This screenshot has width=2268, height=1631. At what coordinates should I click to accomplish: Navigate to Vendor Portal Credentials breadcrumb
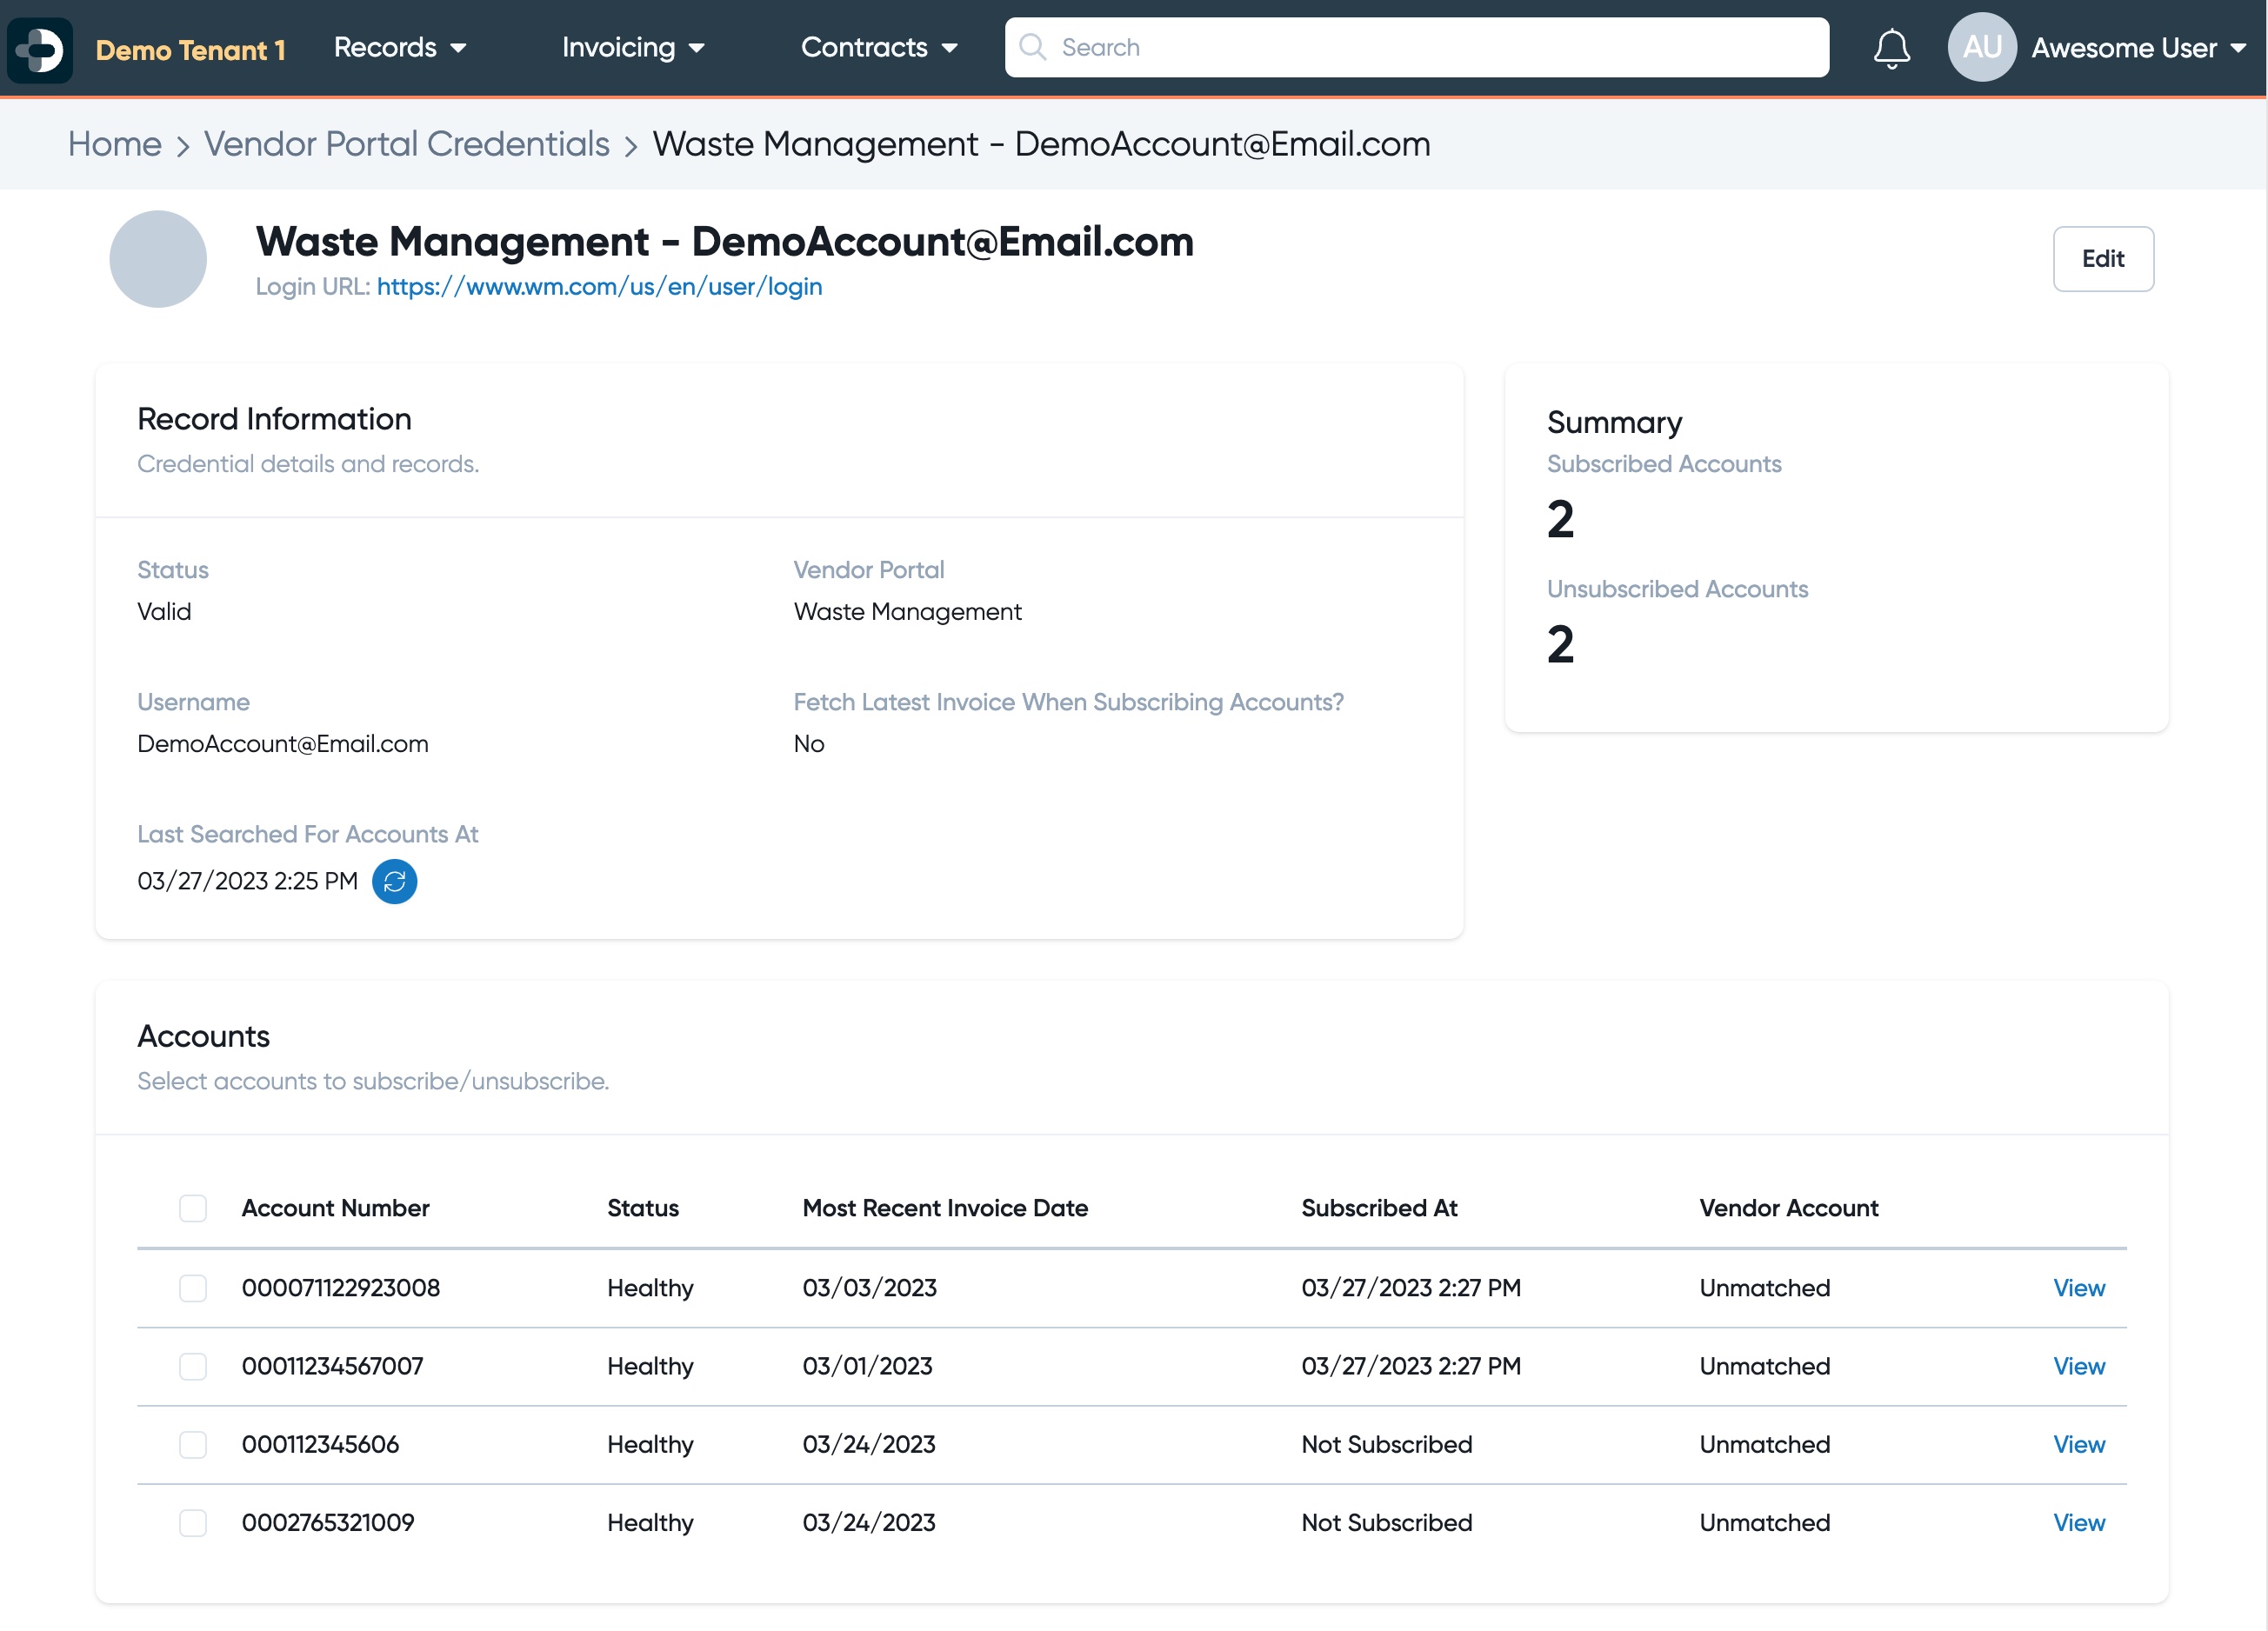click(407, 144)
